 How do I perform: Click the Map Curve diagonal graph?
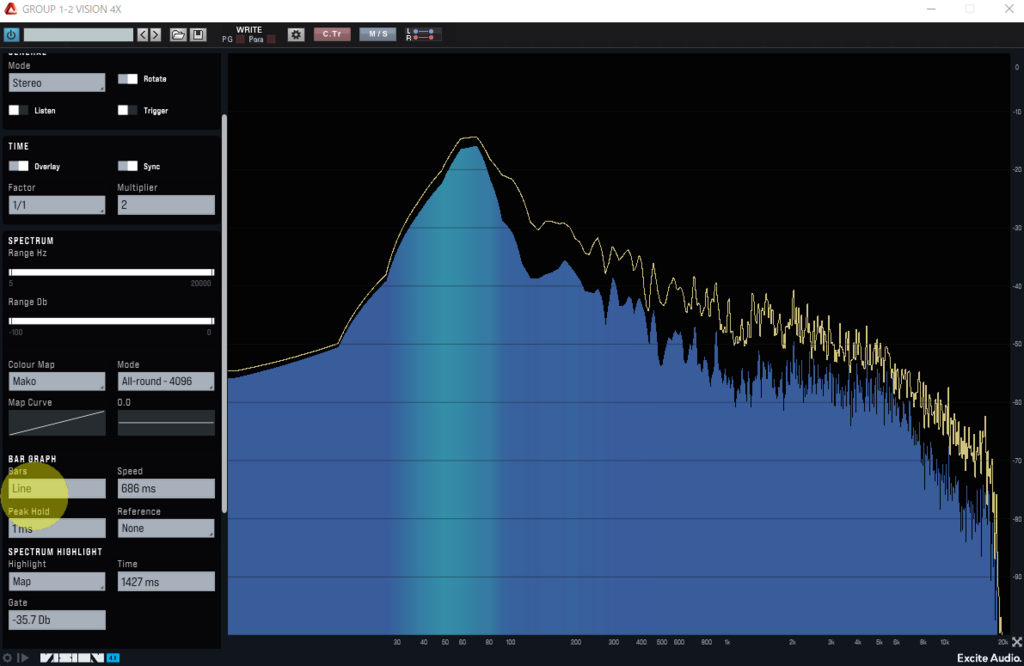57,423
